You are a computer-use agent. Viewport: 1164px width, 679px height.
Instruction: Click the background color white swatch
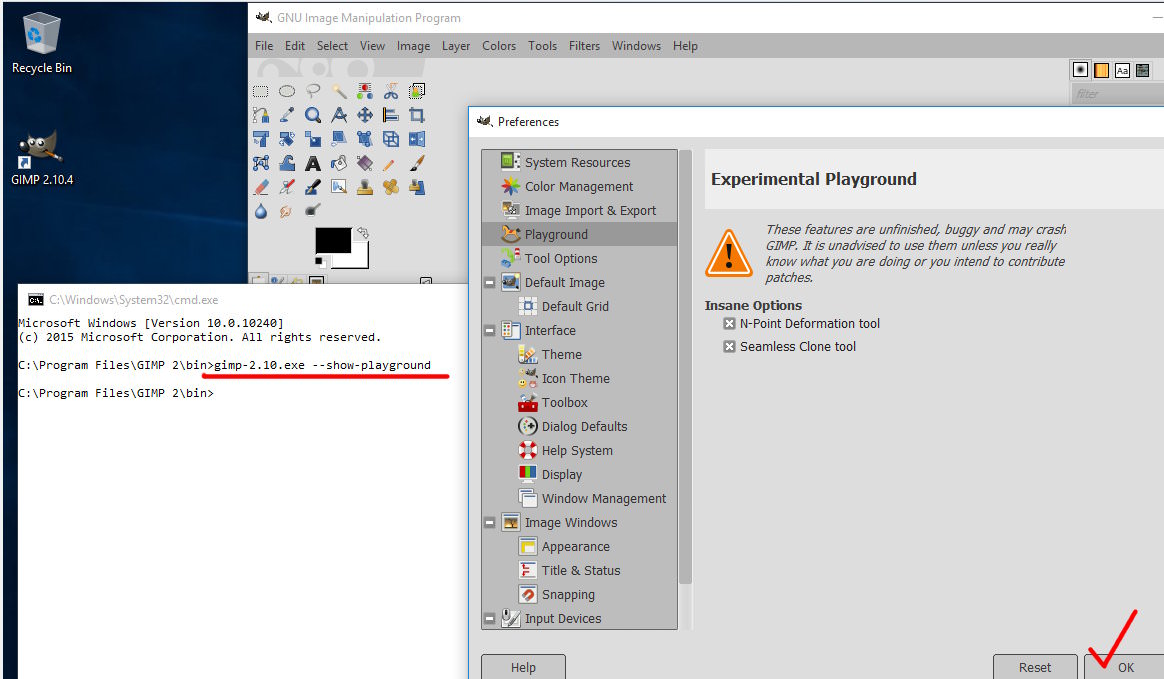[x=359, y=260]
